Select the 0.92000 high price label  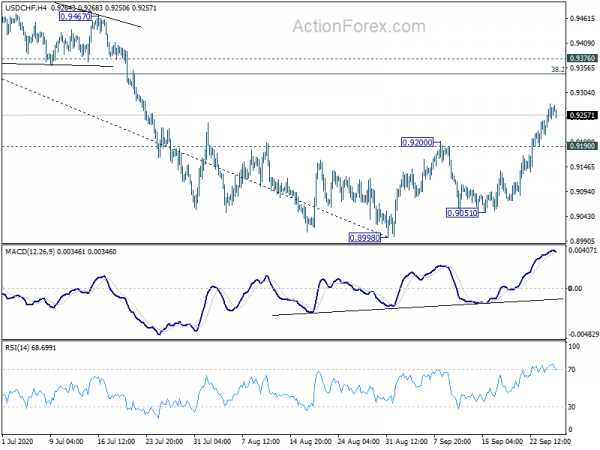[417, 142]
